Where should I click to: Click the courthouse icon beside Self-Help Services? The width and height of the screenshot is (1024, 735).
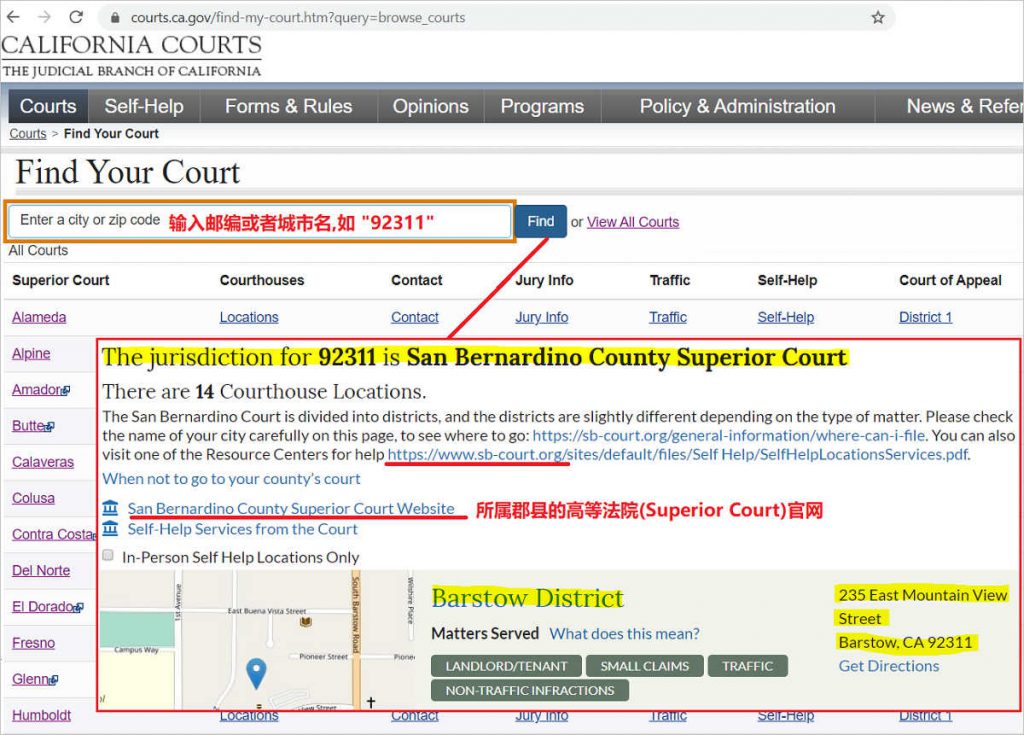click(x=110, y=528)
